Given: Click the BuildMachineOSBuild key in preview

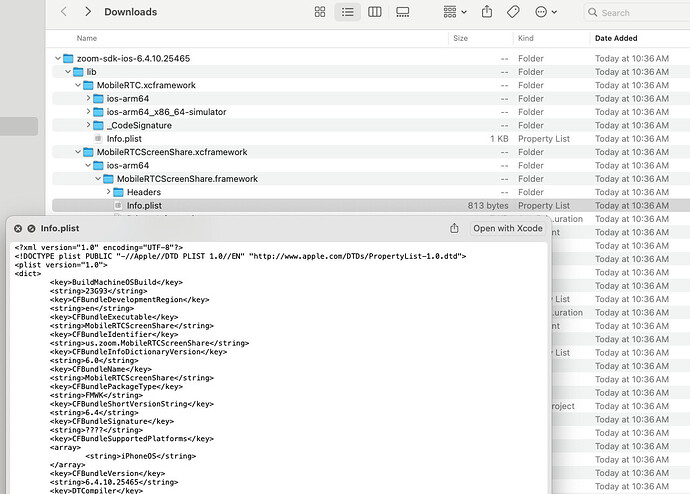Looking at the screenshot, I should point(116,282).
